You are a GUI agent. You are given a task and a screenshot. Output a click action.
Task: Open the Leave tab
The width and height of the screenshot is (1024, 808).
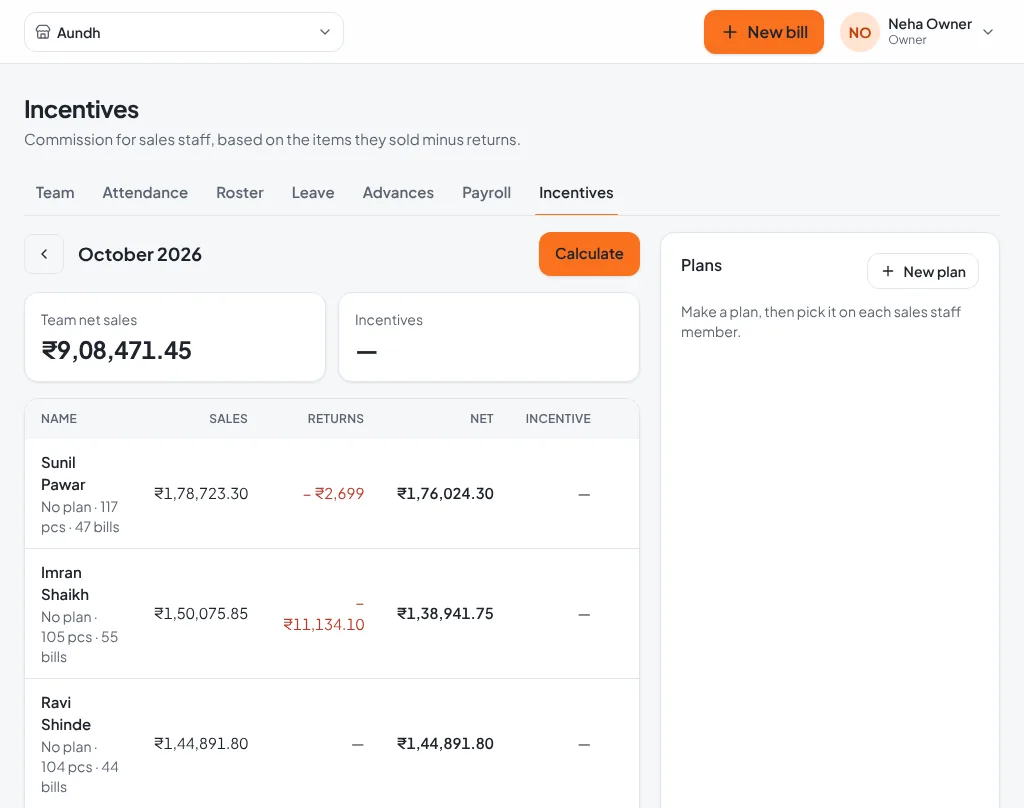point(313,193)
